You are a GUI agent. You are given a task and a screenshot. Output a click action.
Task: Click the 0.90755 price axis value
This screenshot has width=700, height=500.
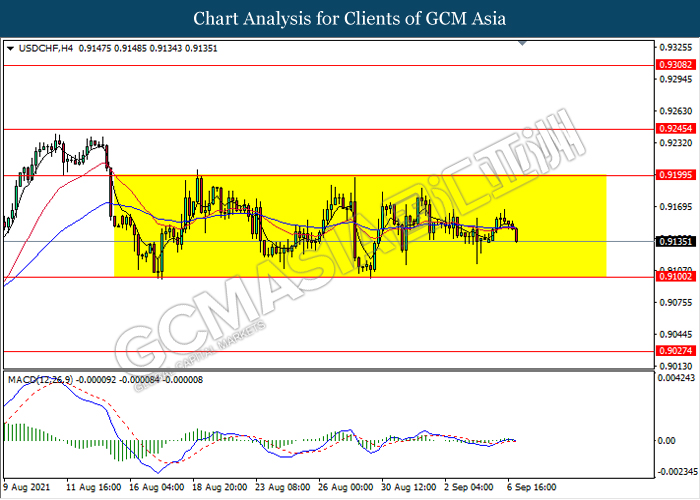[x=676, y=303]
